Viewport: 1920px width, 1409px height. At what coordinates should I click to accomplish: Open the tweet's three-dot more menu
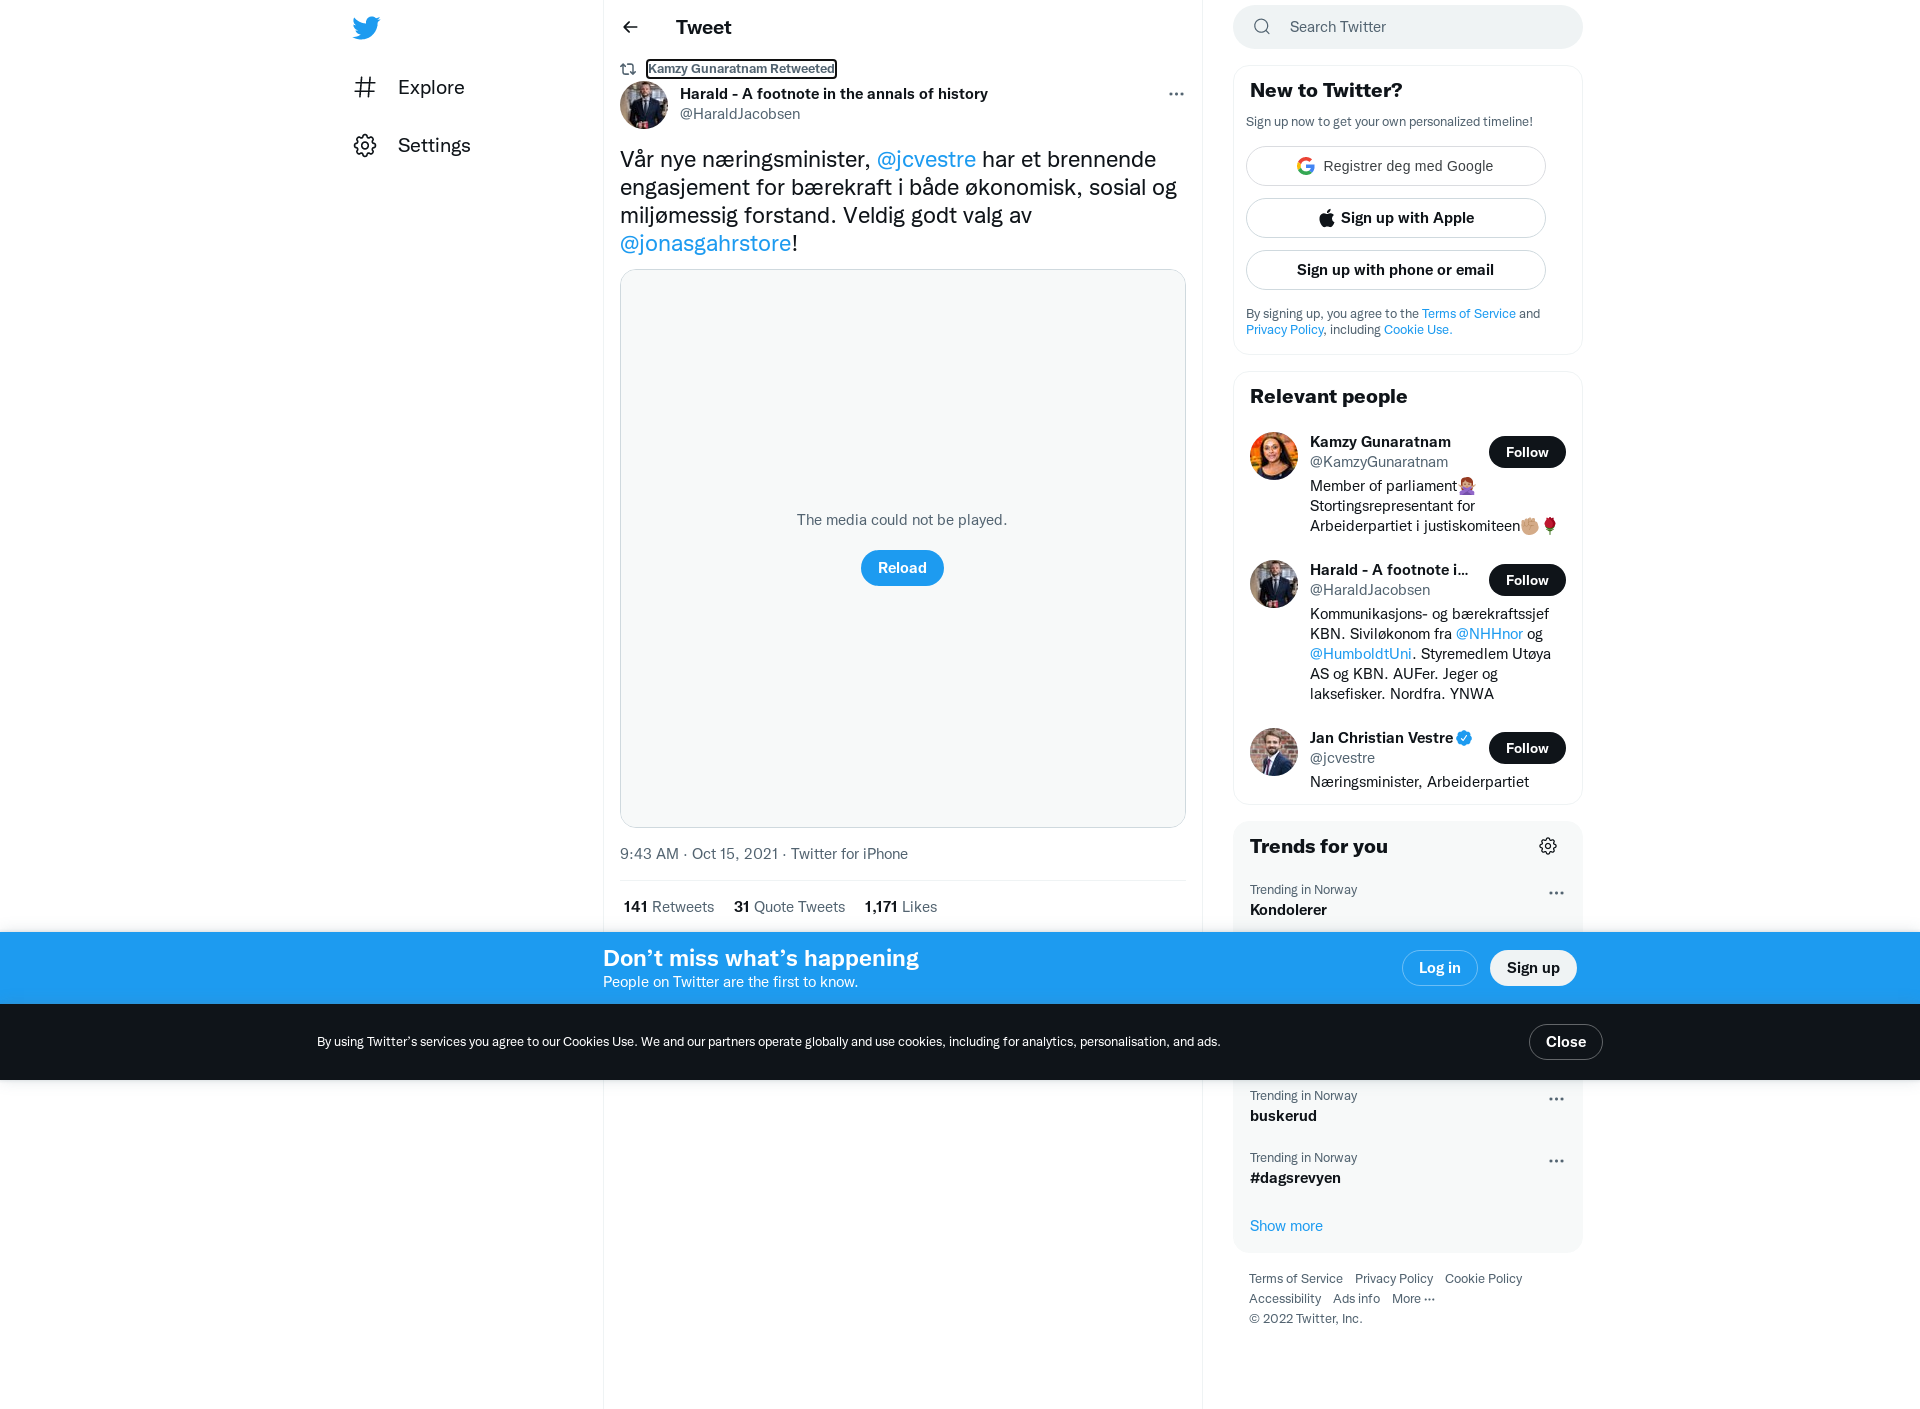point(1176,94)
